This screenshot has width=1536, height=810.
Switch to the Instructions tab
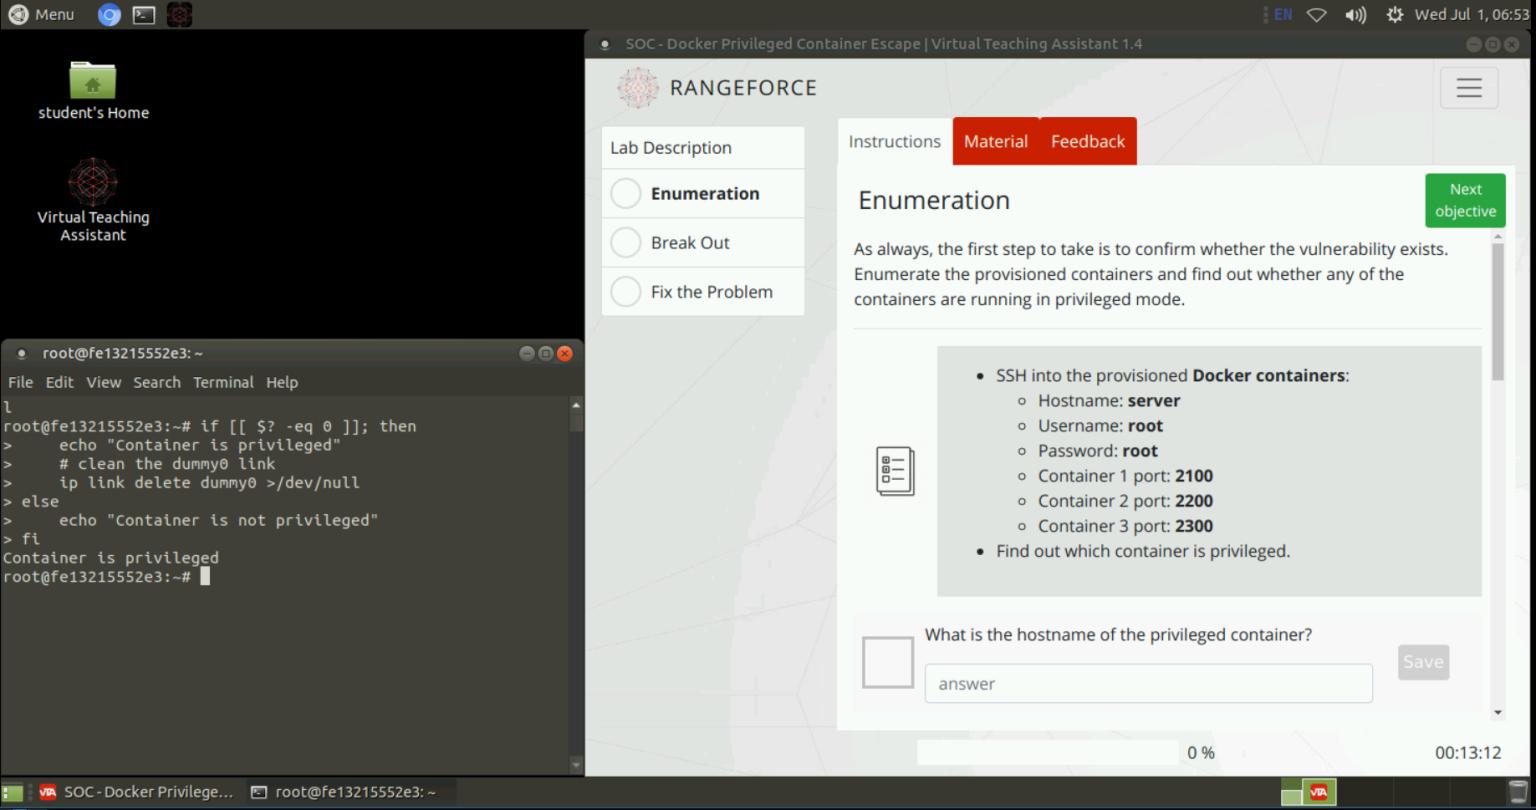click(895, 142)
